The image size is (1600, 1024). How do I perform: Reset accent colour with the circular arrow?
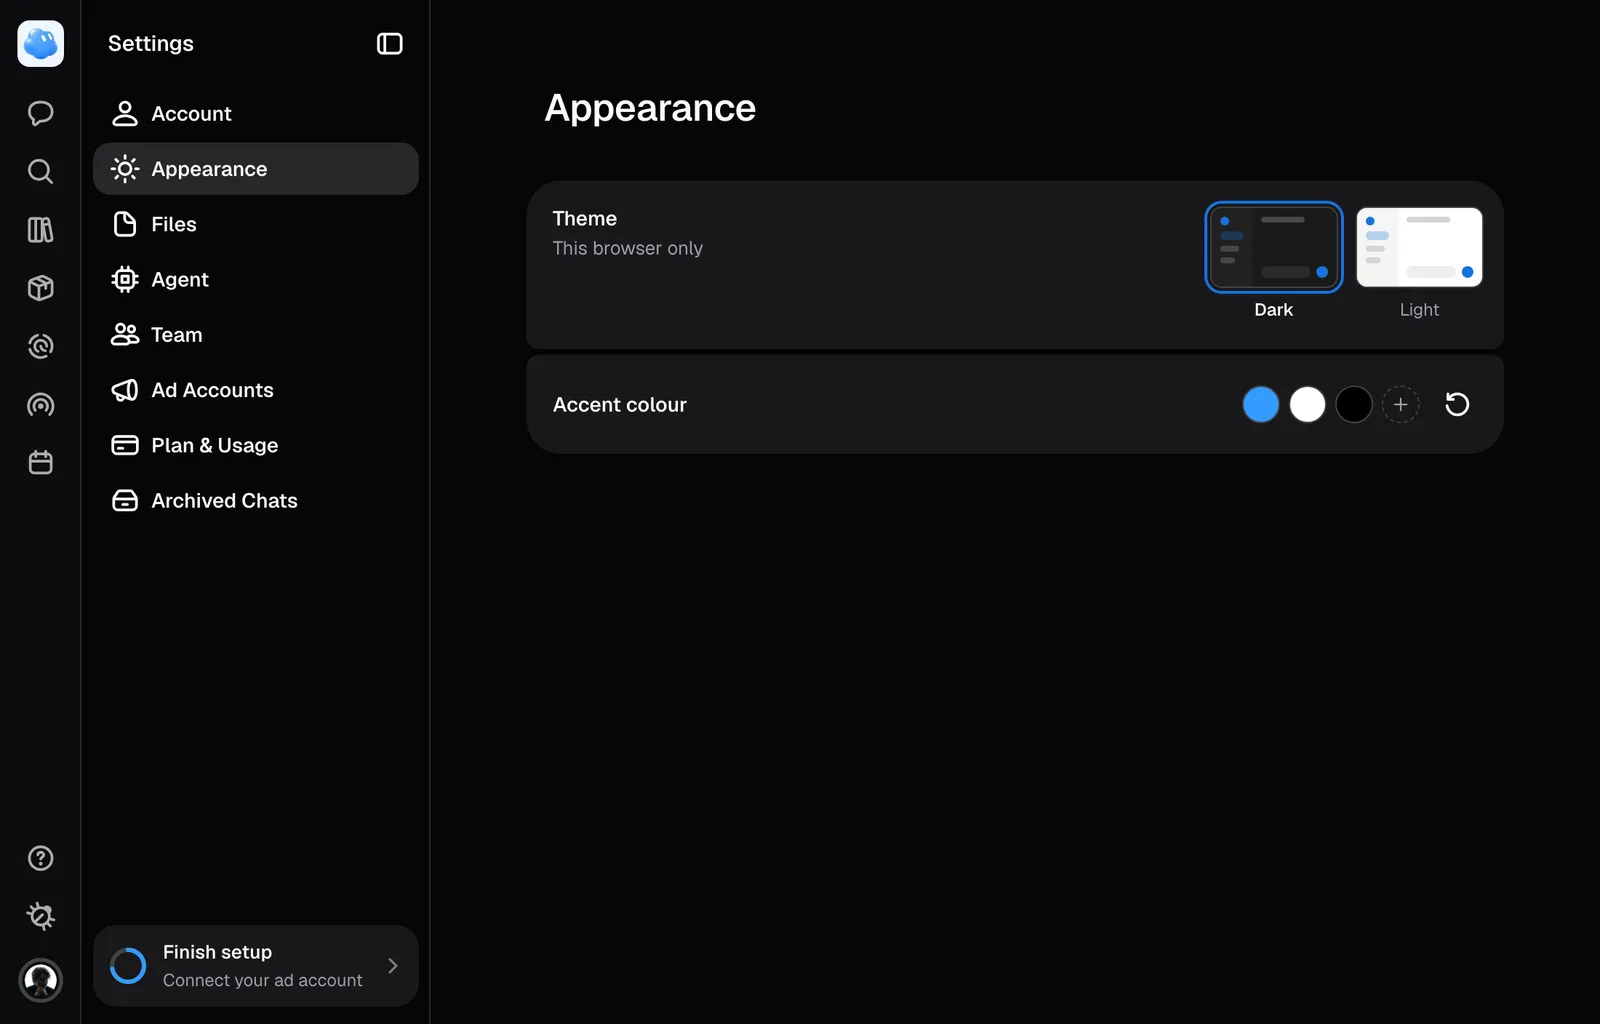pos(1457,404)
